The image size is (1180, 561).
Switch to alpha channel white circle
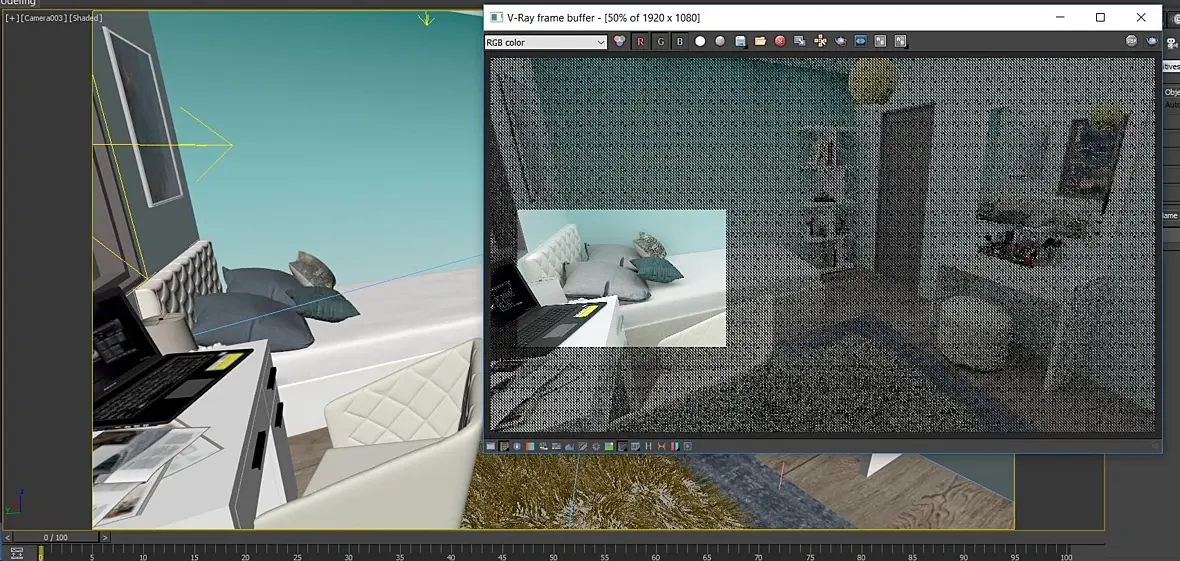coord(700,42)
